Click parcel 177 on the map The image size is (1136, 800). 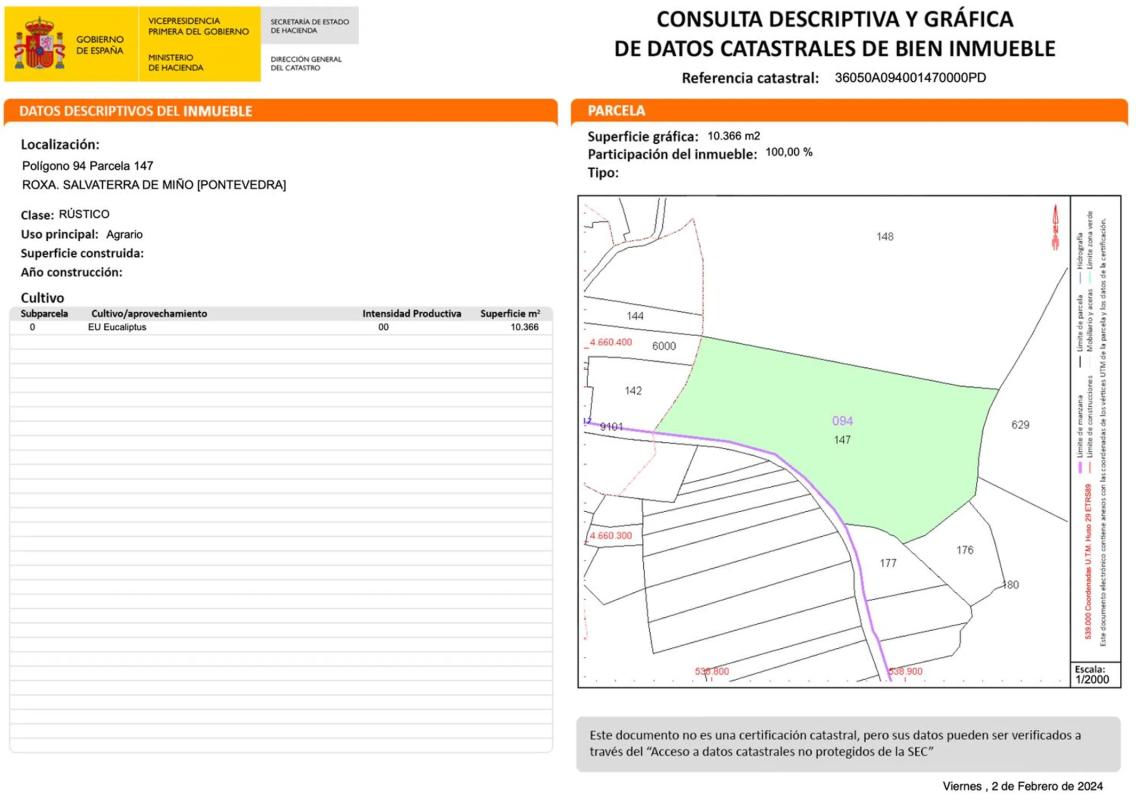point(888,563)
